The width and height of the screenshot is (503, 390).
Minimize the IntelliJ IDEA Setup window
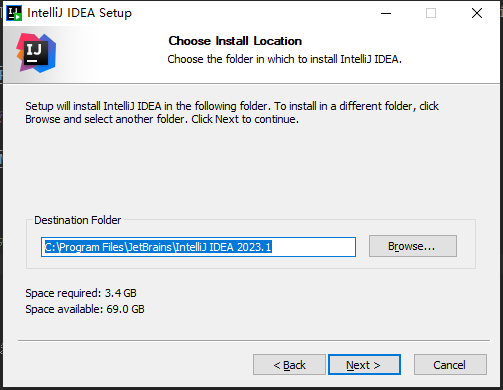(x=386, y=13)
